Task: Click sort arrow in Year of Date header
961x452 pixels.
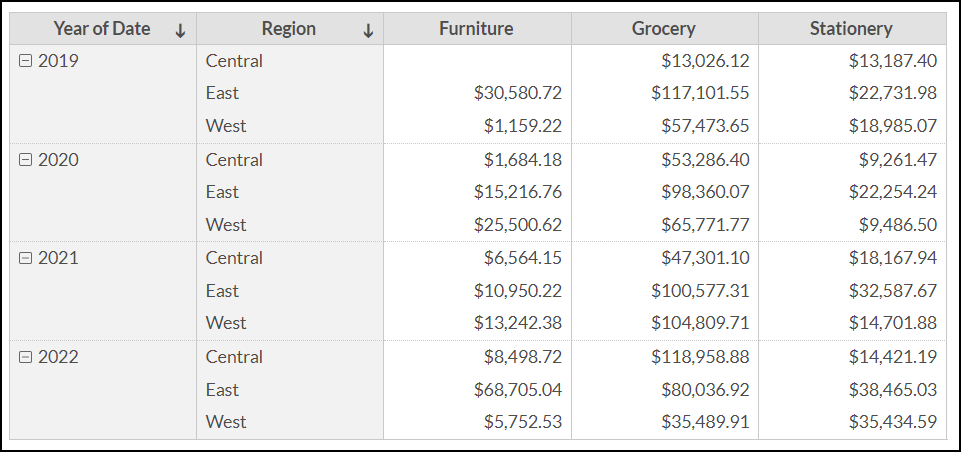Action: tap(180, 30)
